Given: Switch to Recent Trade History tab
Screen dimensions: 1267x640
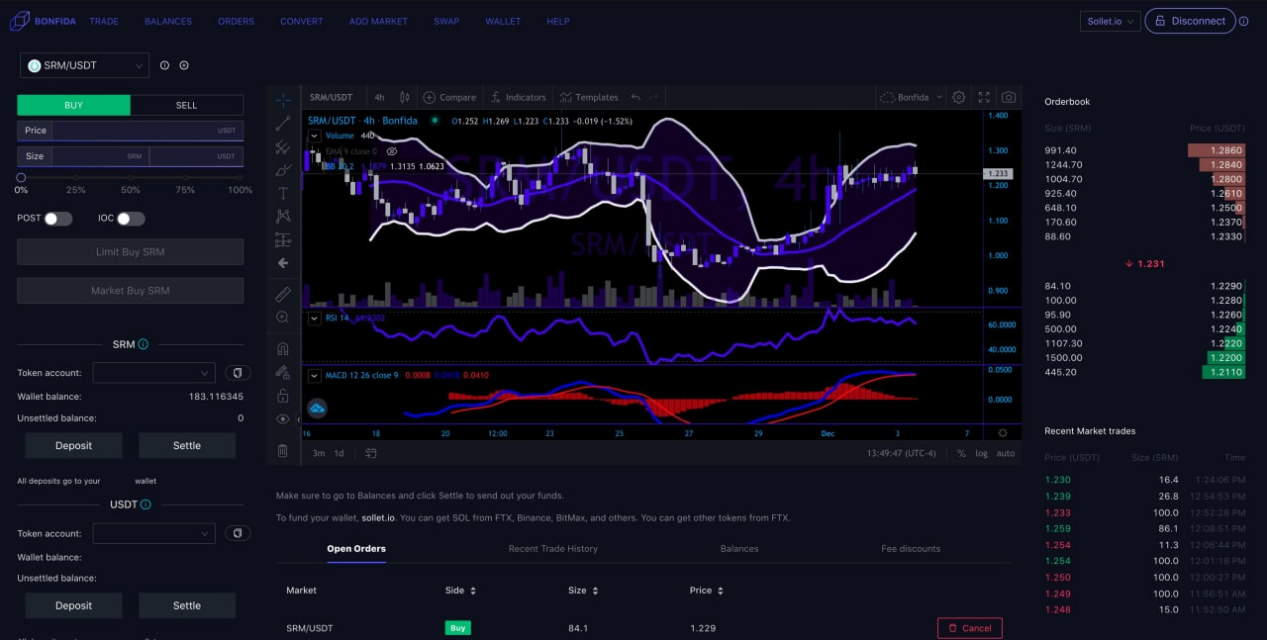Looking at the screenshot, I should 553,548.
